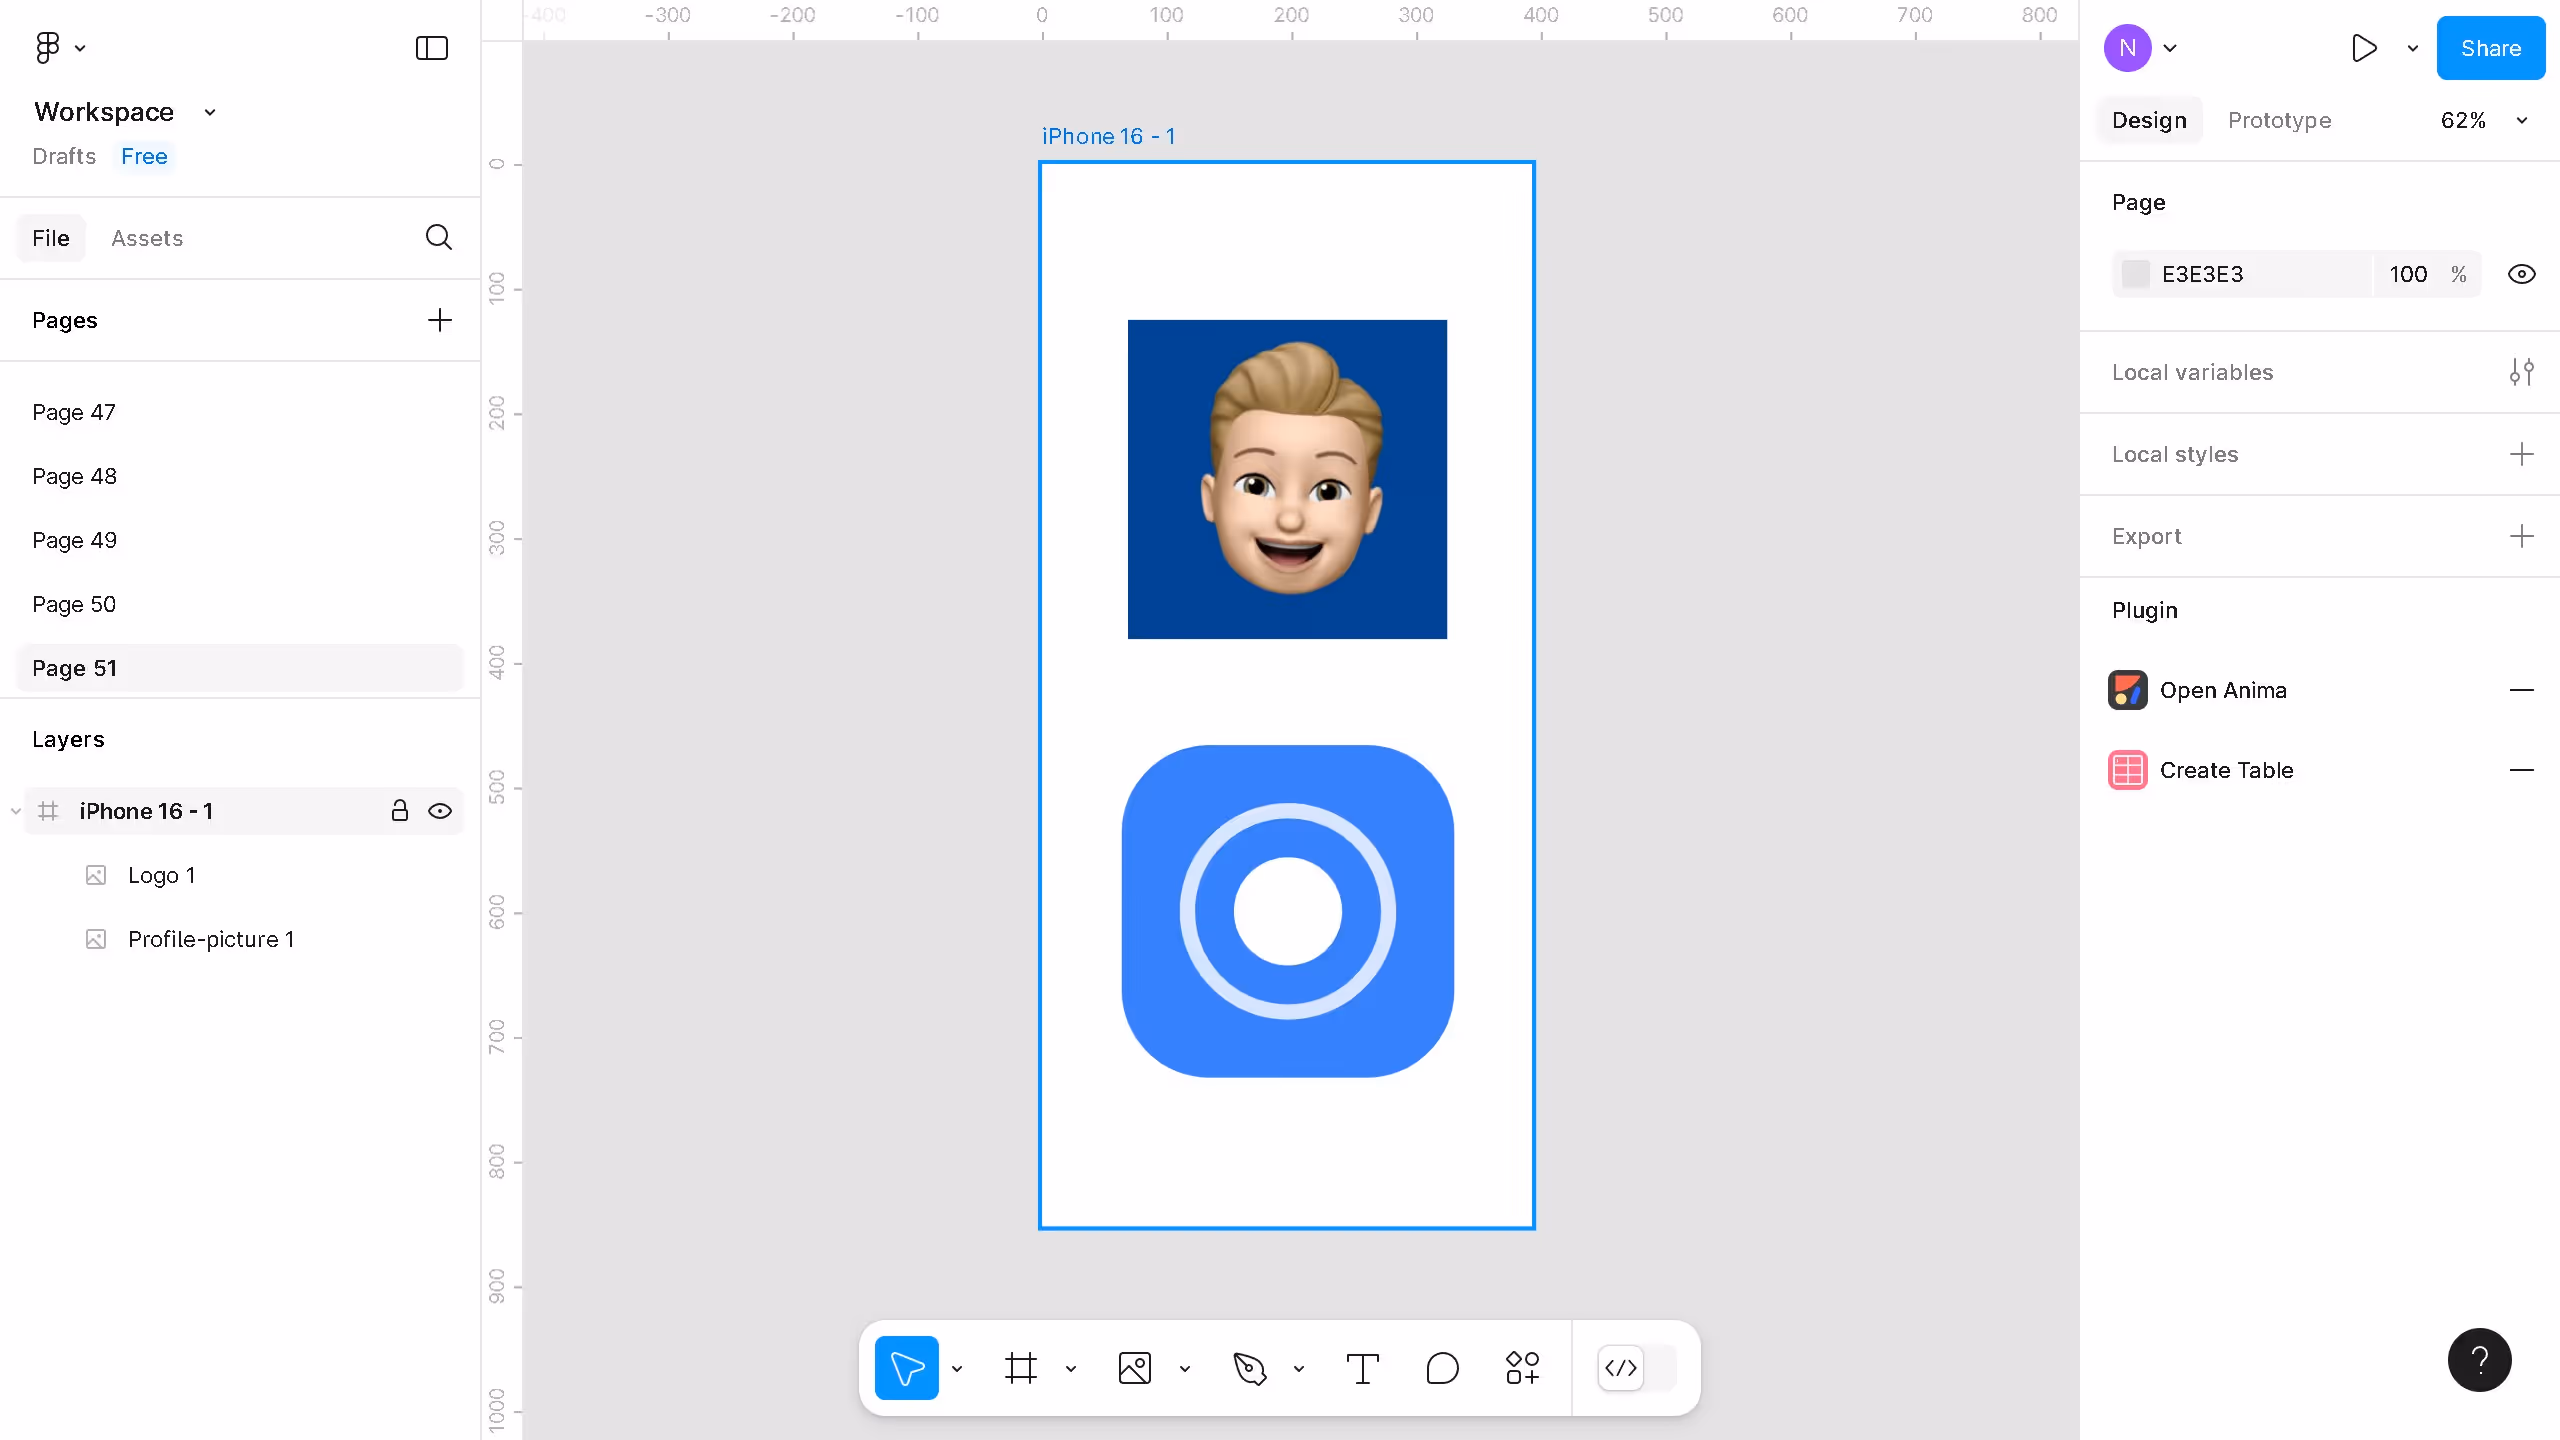This screenshot has height=1440, width=2560.
Task: Open the zoom percentage dropdown
Action: [2484, 120]
